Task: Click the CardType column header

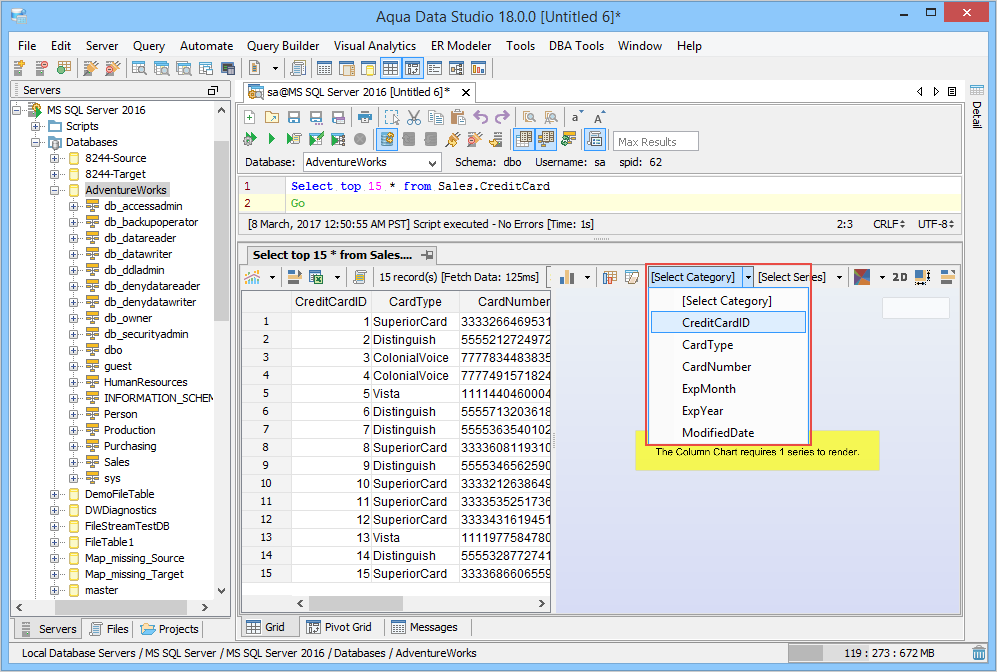Action: [415, 301]
